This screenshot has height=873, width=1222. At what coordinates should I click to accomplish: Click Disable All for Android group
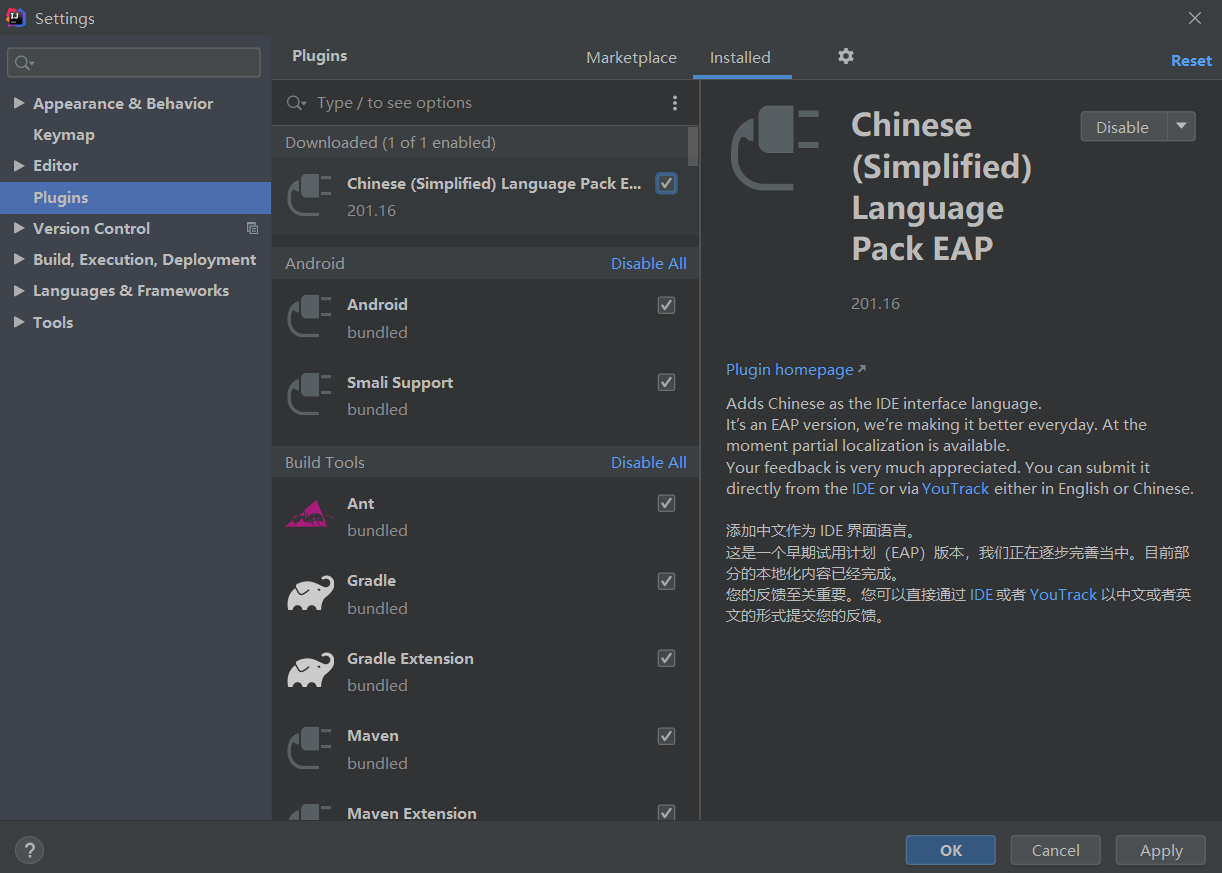tap(649, 263)
